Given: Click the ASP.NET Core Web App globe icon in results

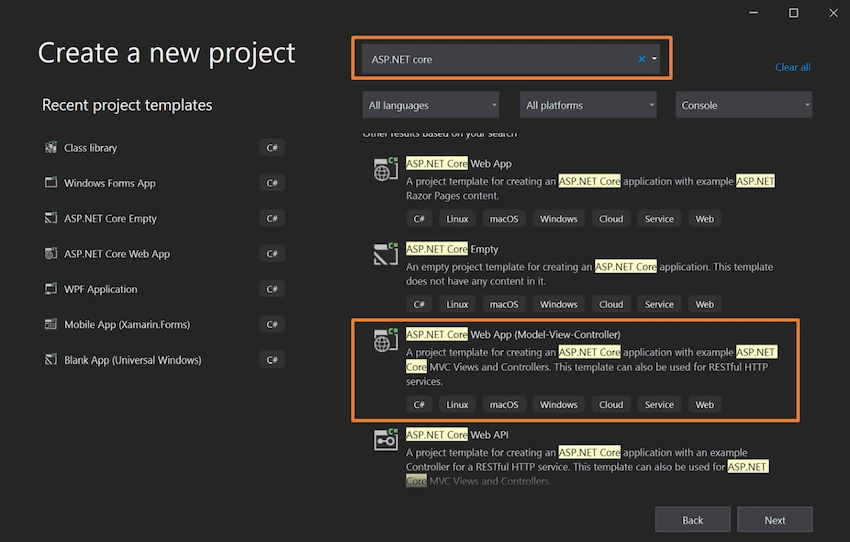Looking at the screenshot, I should point(385,170).
